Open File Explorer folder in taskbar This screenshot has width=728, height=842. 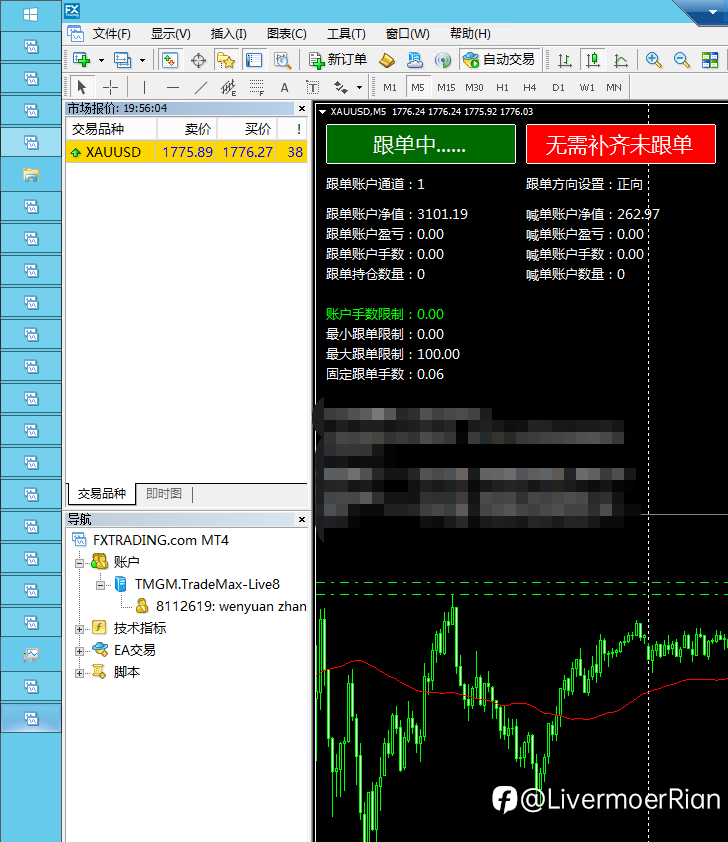pyautogui.click(x=31, y=175)
